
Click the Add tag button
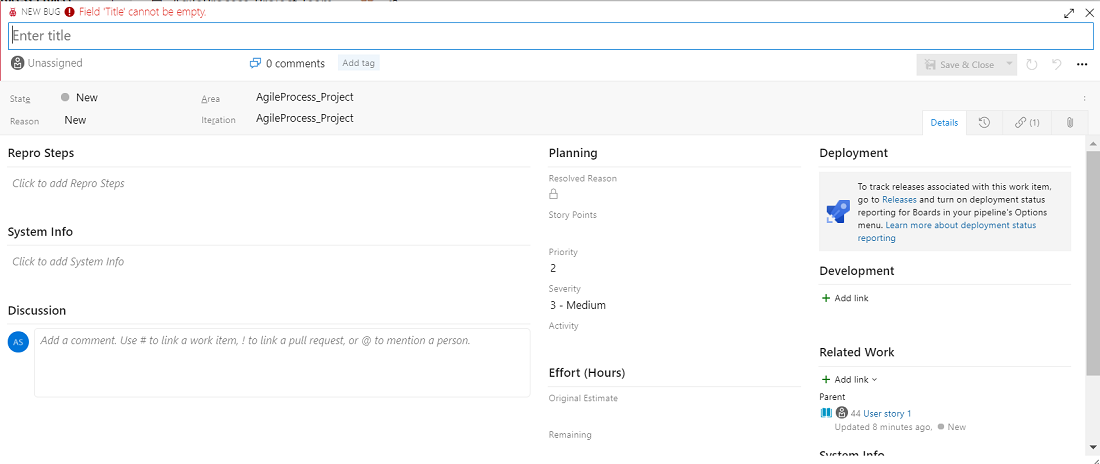pos(358,63)
